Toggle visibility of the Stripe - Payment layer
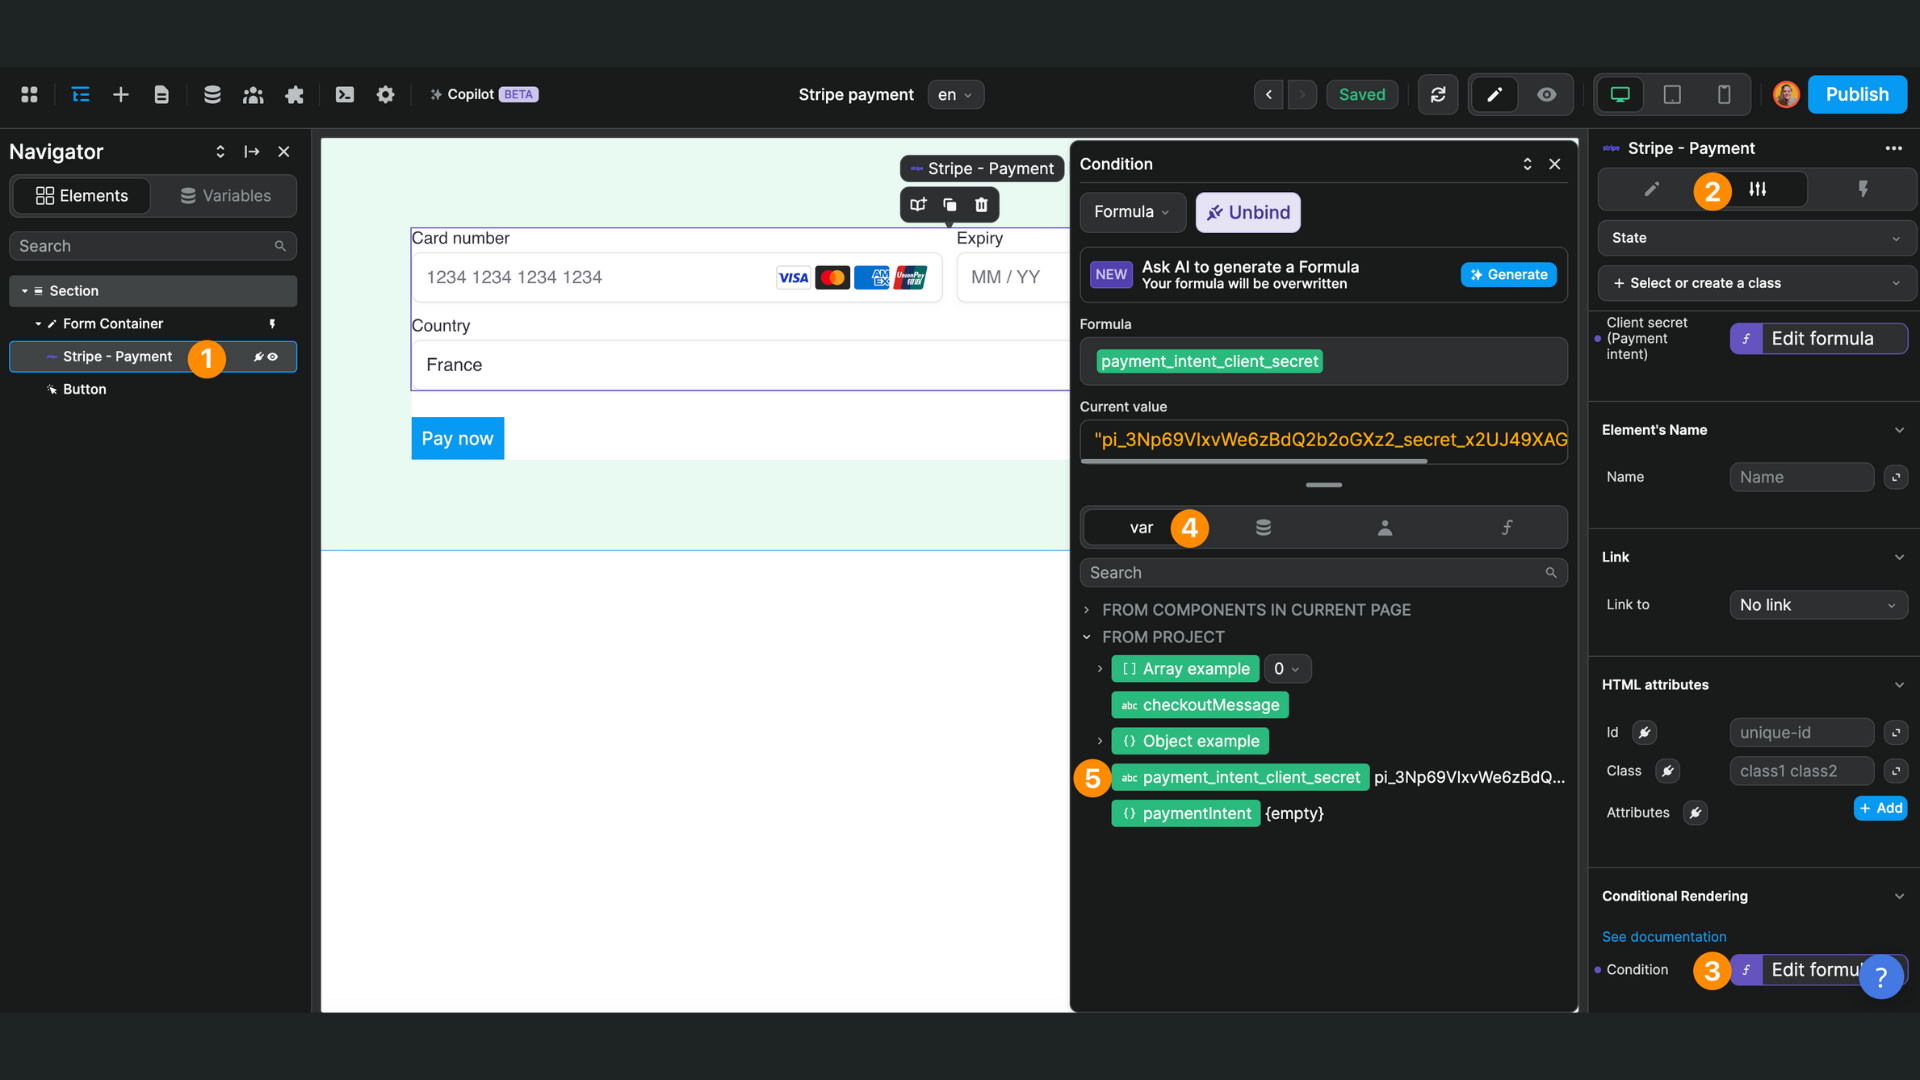This screenshot has height=1080, width=1920. click(271, 357)
